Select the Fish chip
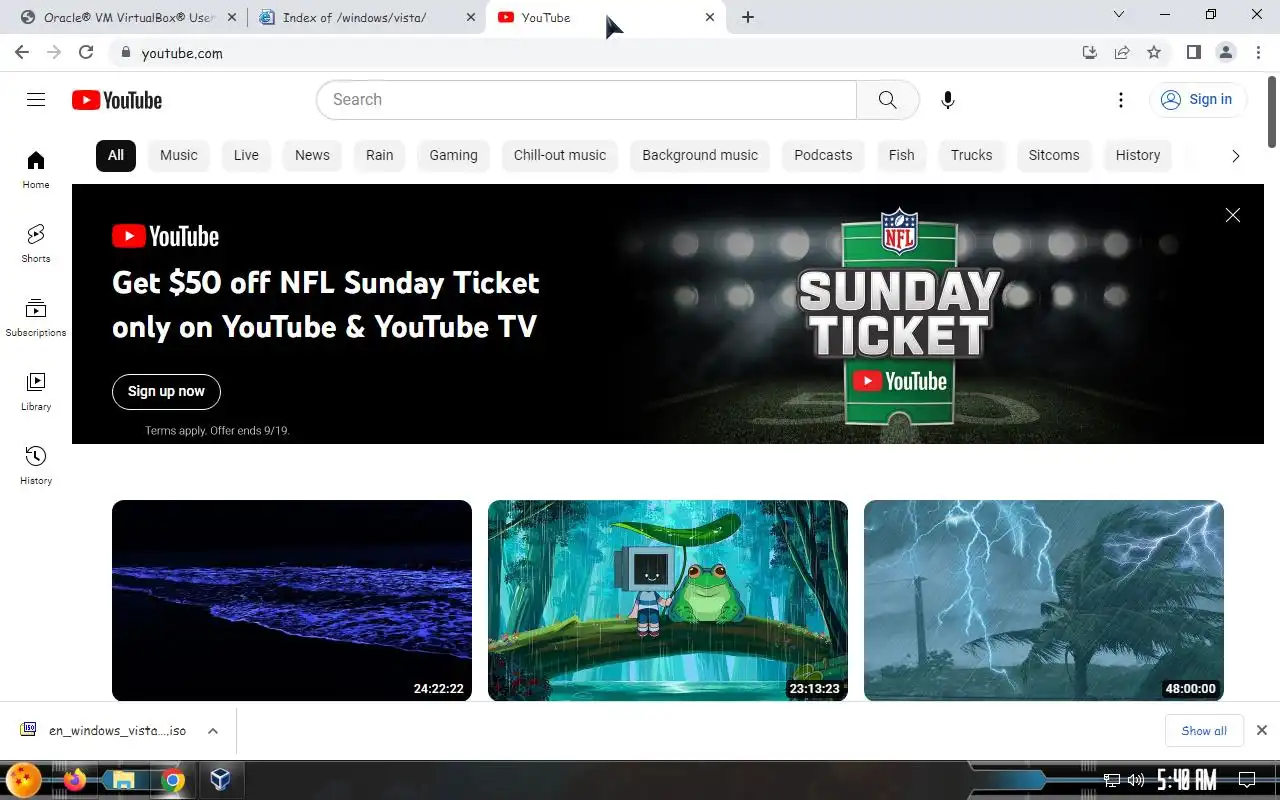This screenshot has width=1280, height=800. pyautogui.click(x=902, y=155)
